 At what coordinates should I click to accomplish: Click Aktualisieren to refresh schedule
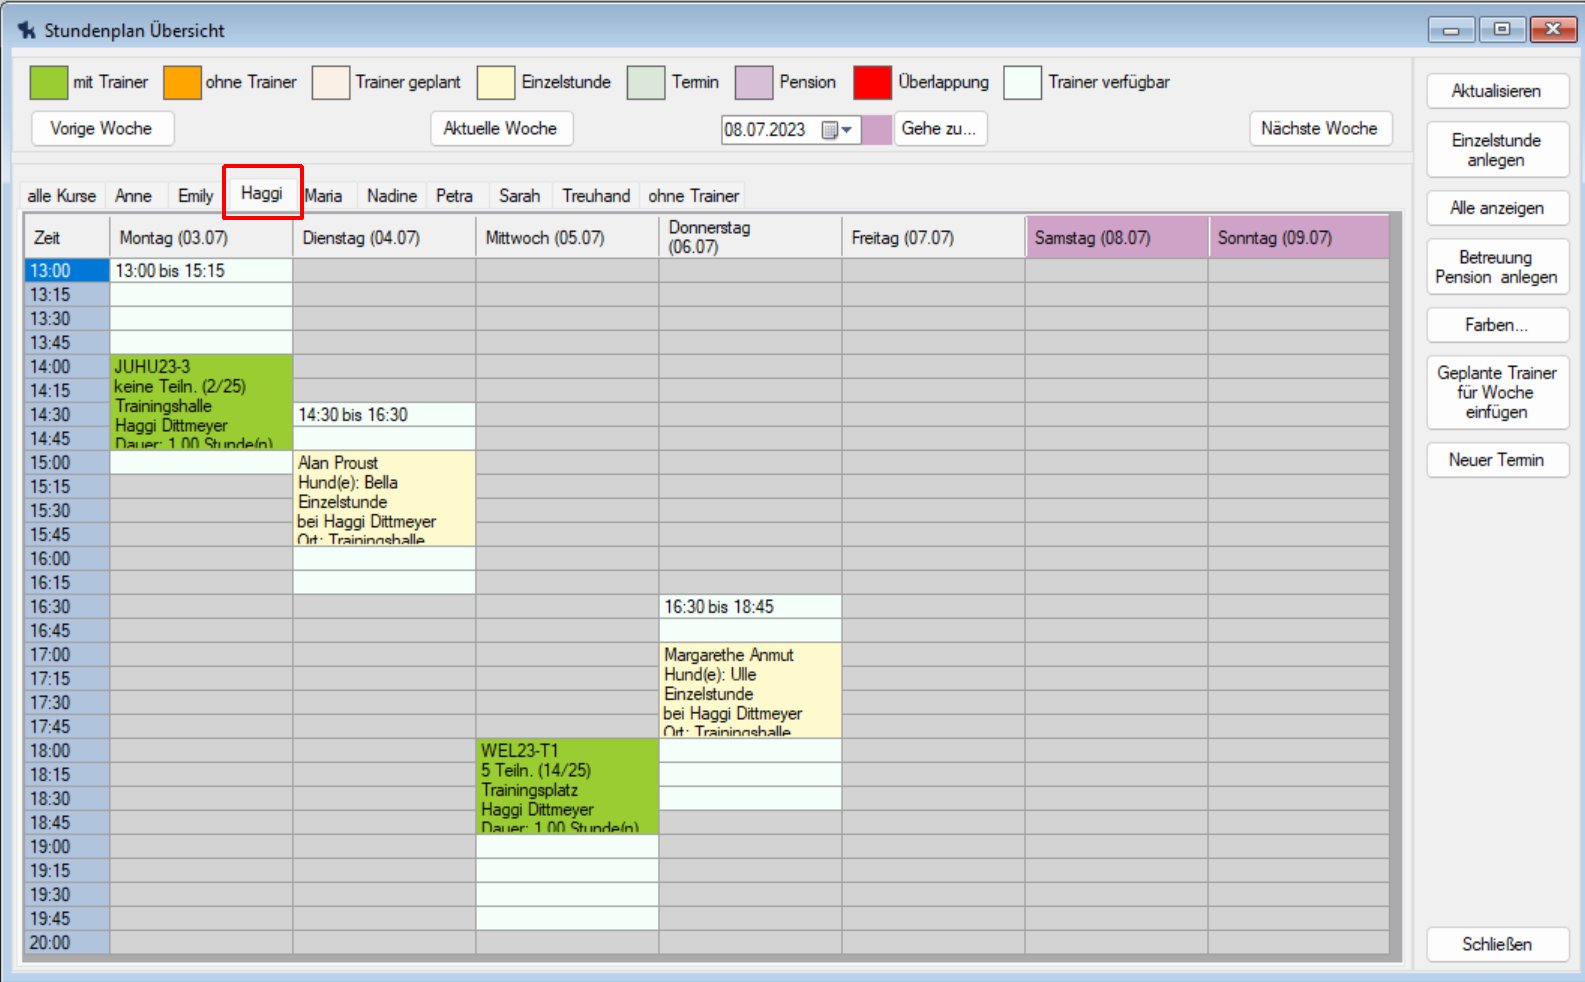(1496, 91)
